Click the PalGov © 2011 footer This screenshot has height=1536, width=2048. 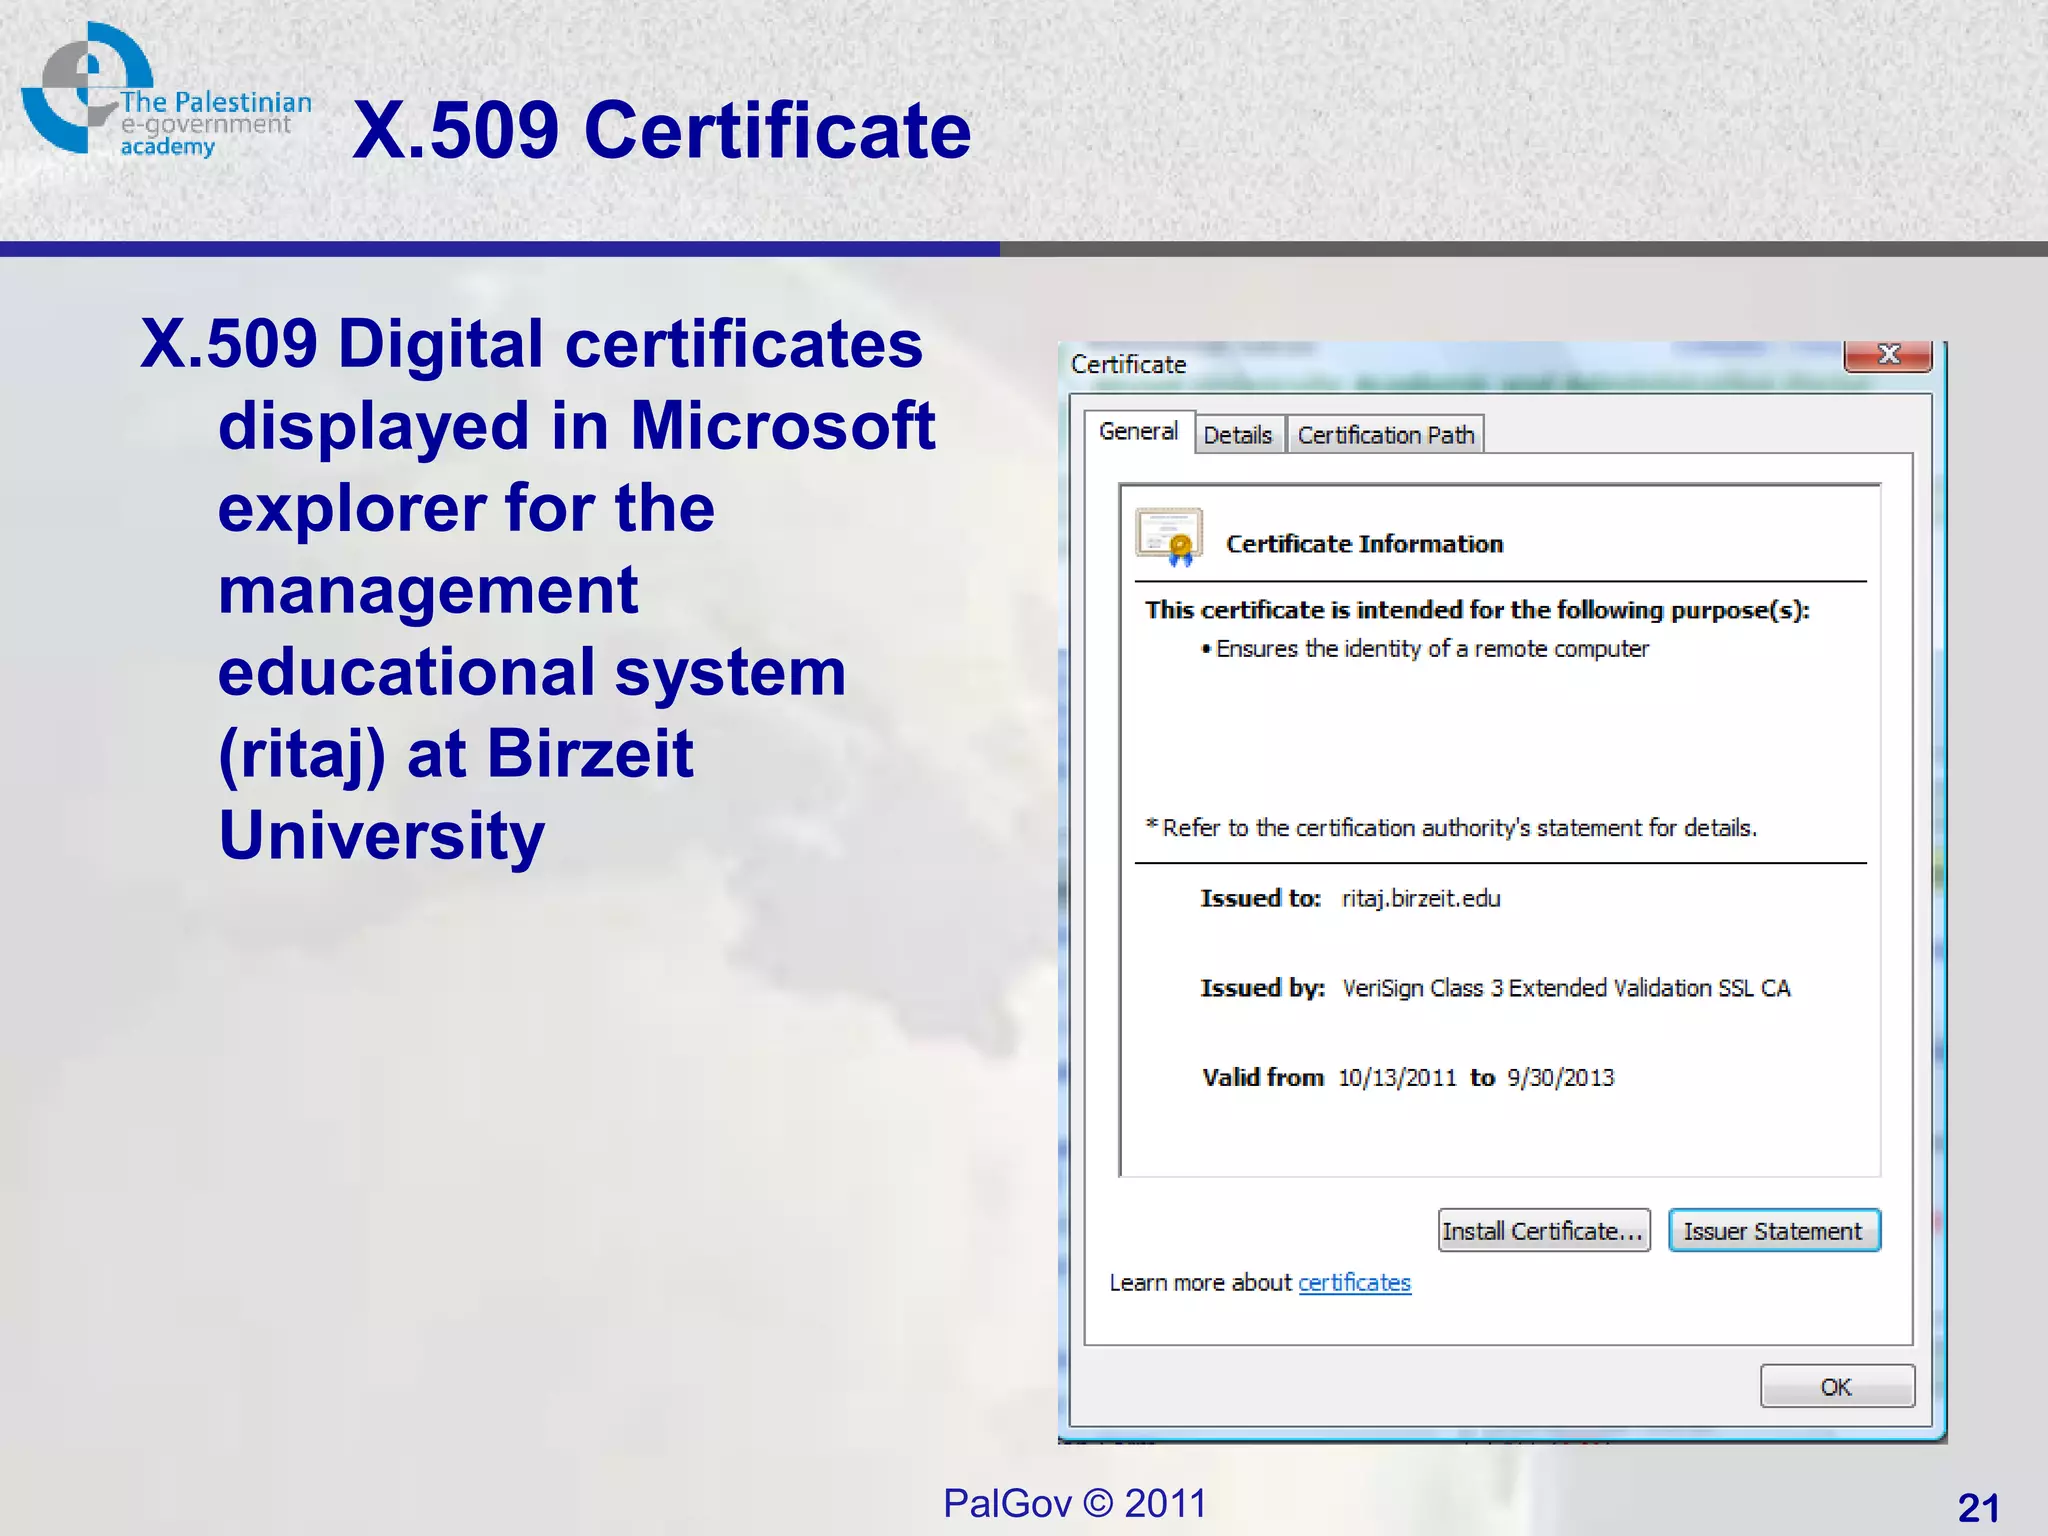pos(1075,1503)
